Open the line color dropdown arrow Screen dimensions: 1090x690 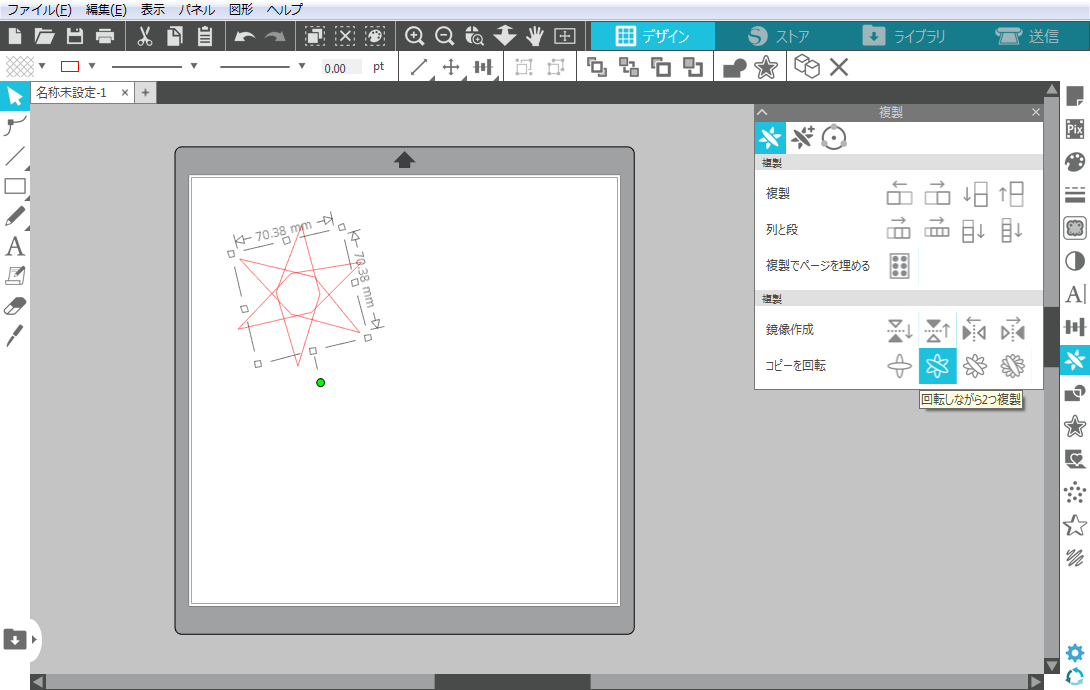(x=92, y=67)
